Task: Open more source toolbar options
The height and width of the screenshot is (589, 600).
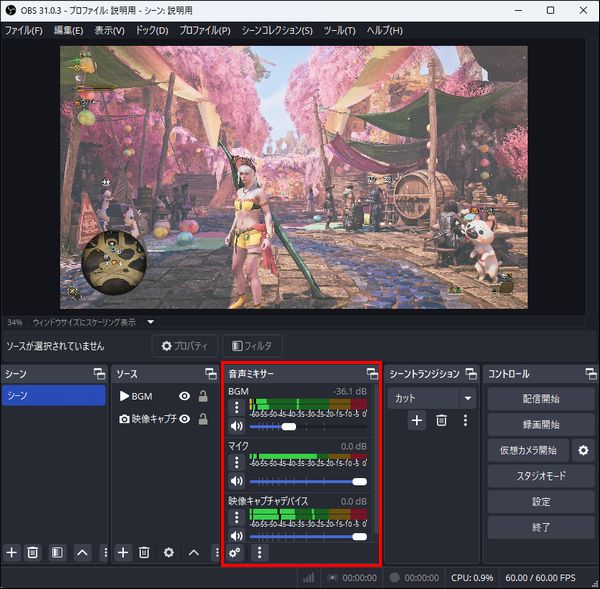Action: click(x=217, y=552)
